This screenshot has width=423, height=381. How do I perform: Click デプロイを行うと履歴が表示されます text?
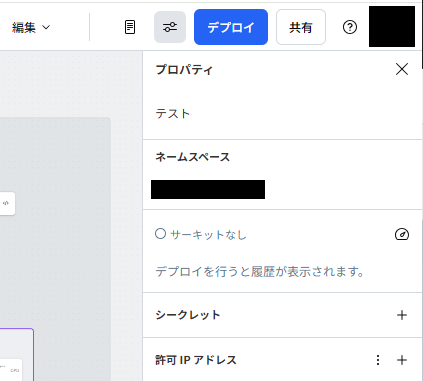click(260, 271)
